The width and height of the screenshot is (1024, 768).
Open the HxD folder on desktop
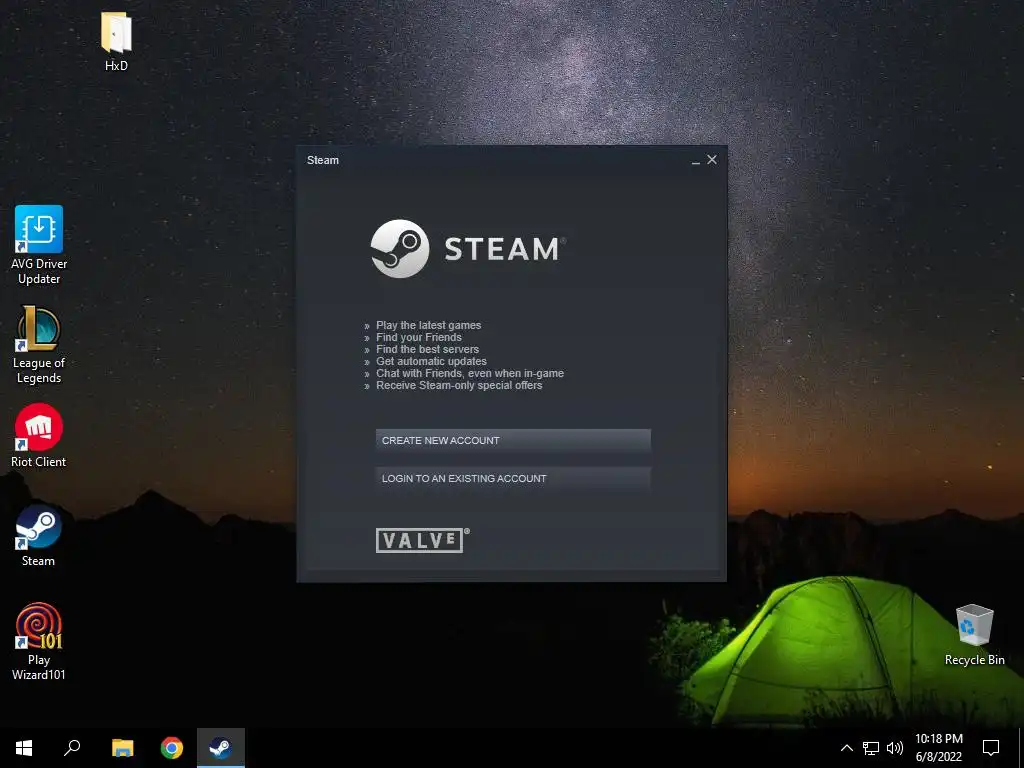(x=116, y=41)
